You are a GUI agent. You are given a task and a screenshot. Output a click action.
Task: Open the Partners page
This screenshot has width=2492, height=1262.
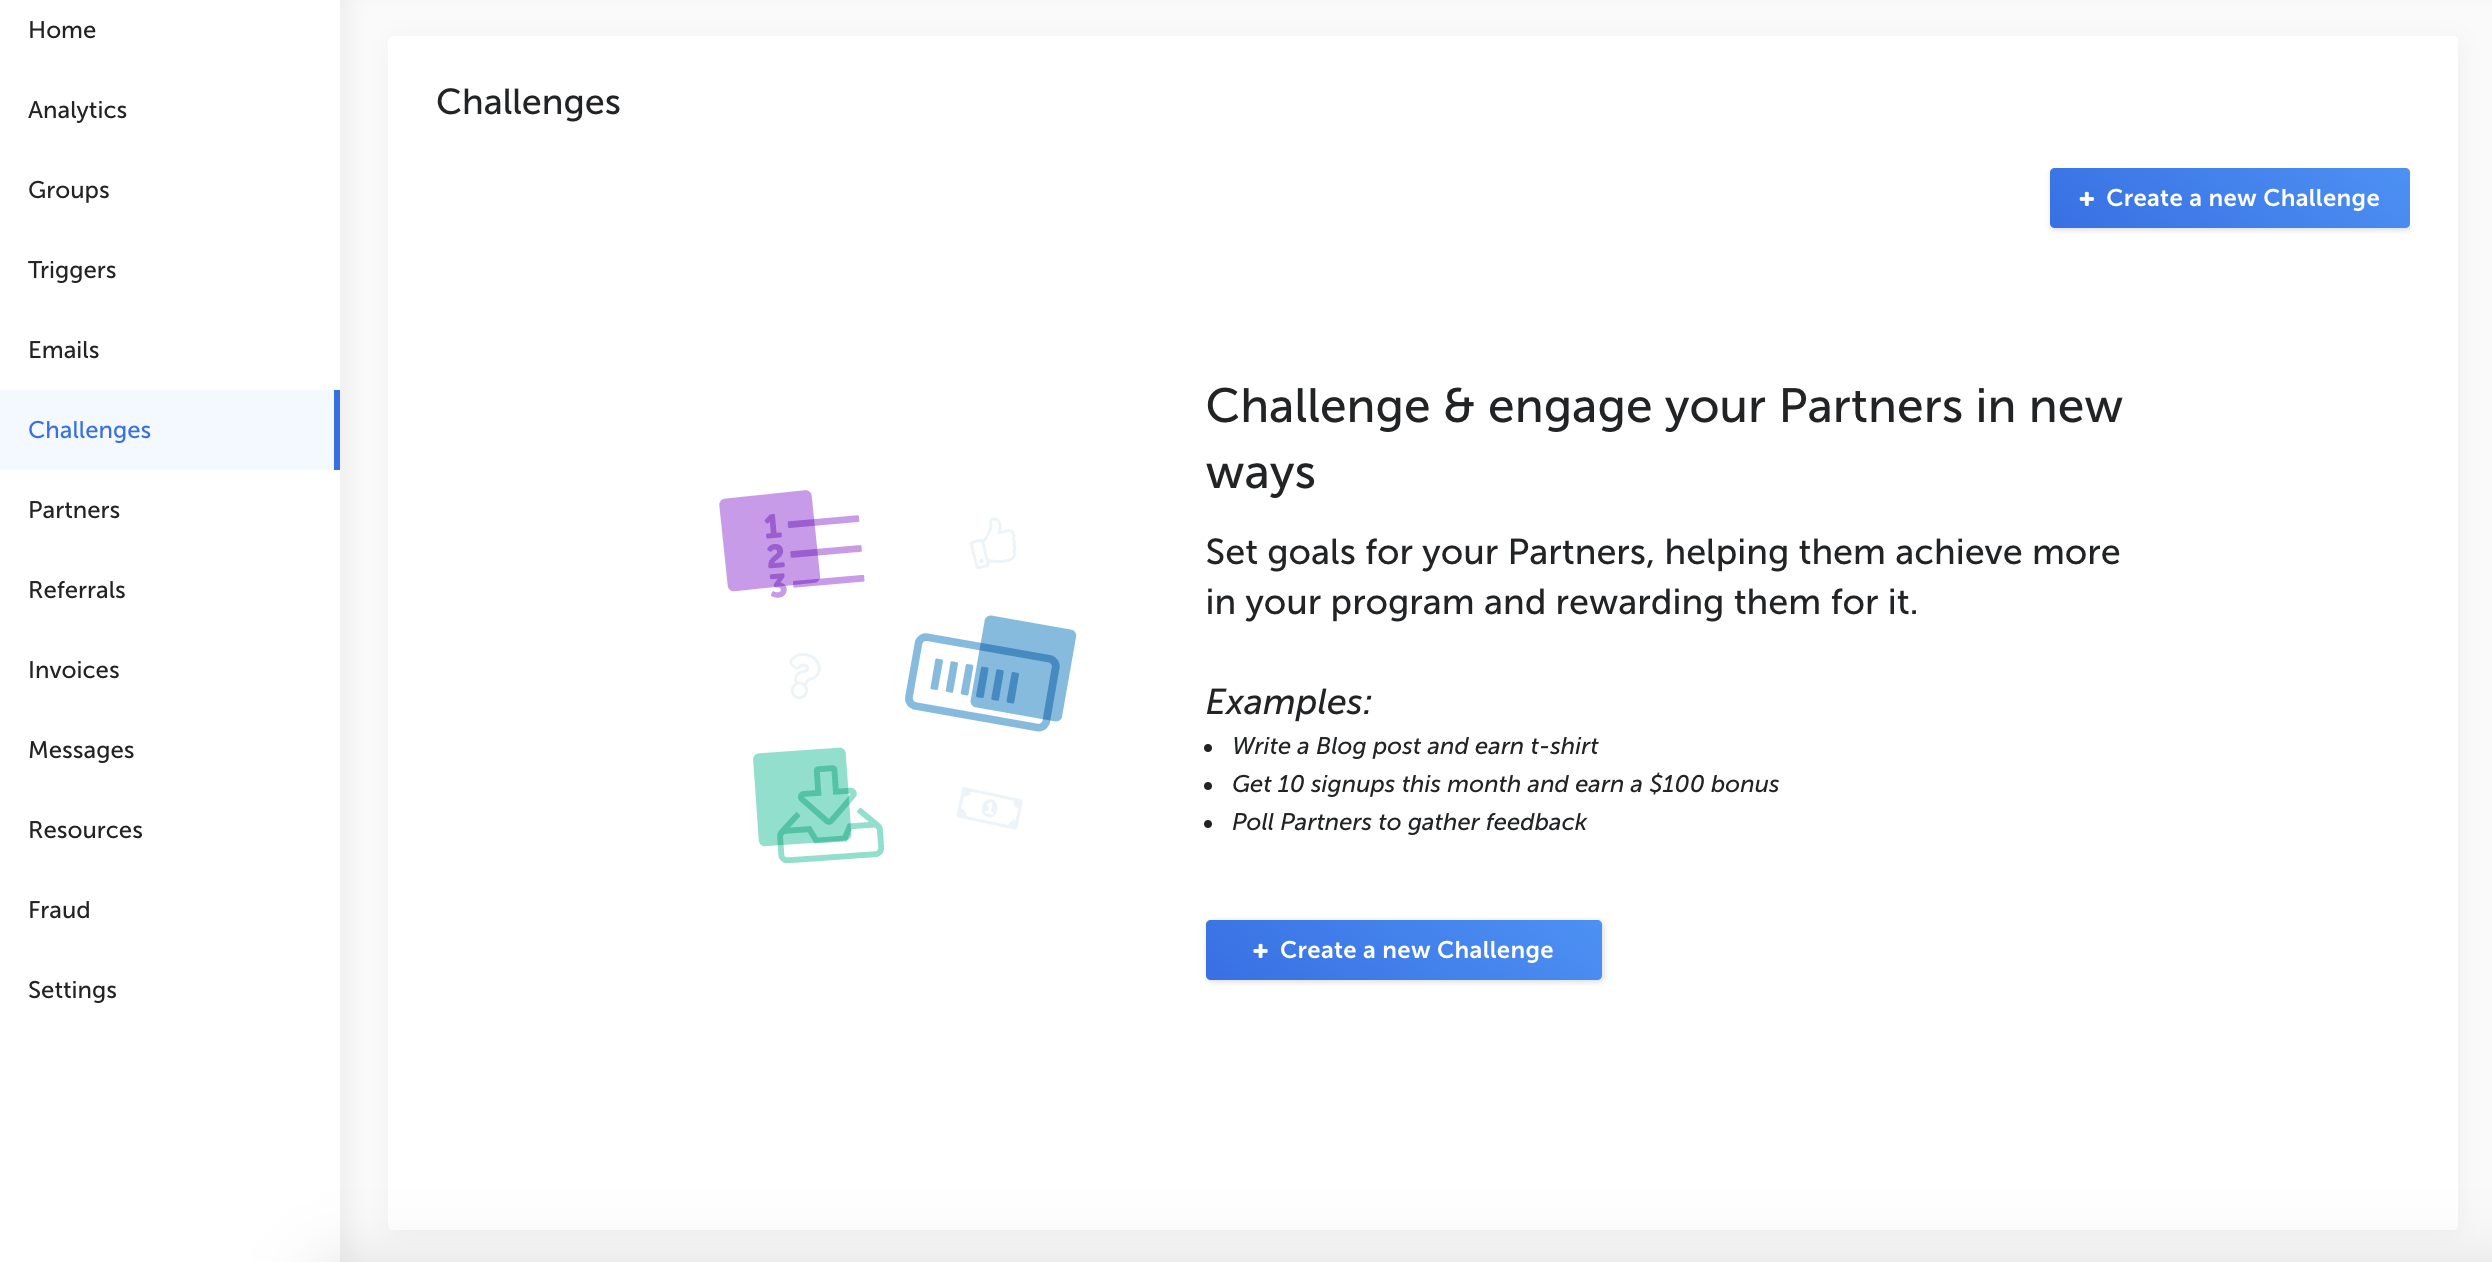point(74,509)
